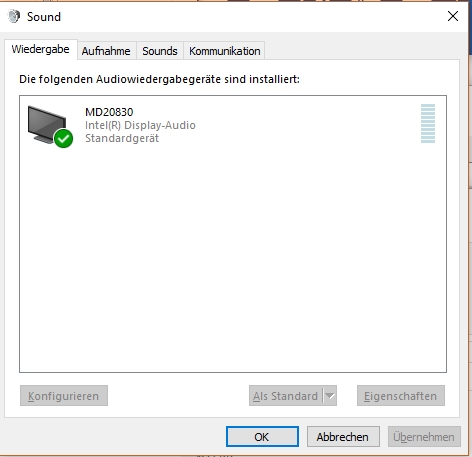Close the Sound dialog window

[x=453, y=16]
